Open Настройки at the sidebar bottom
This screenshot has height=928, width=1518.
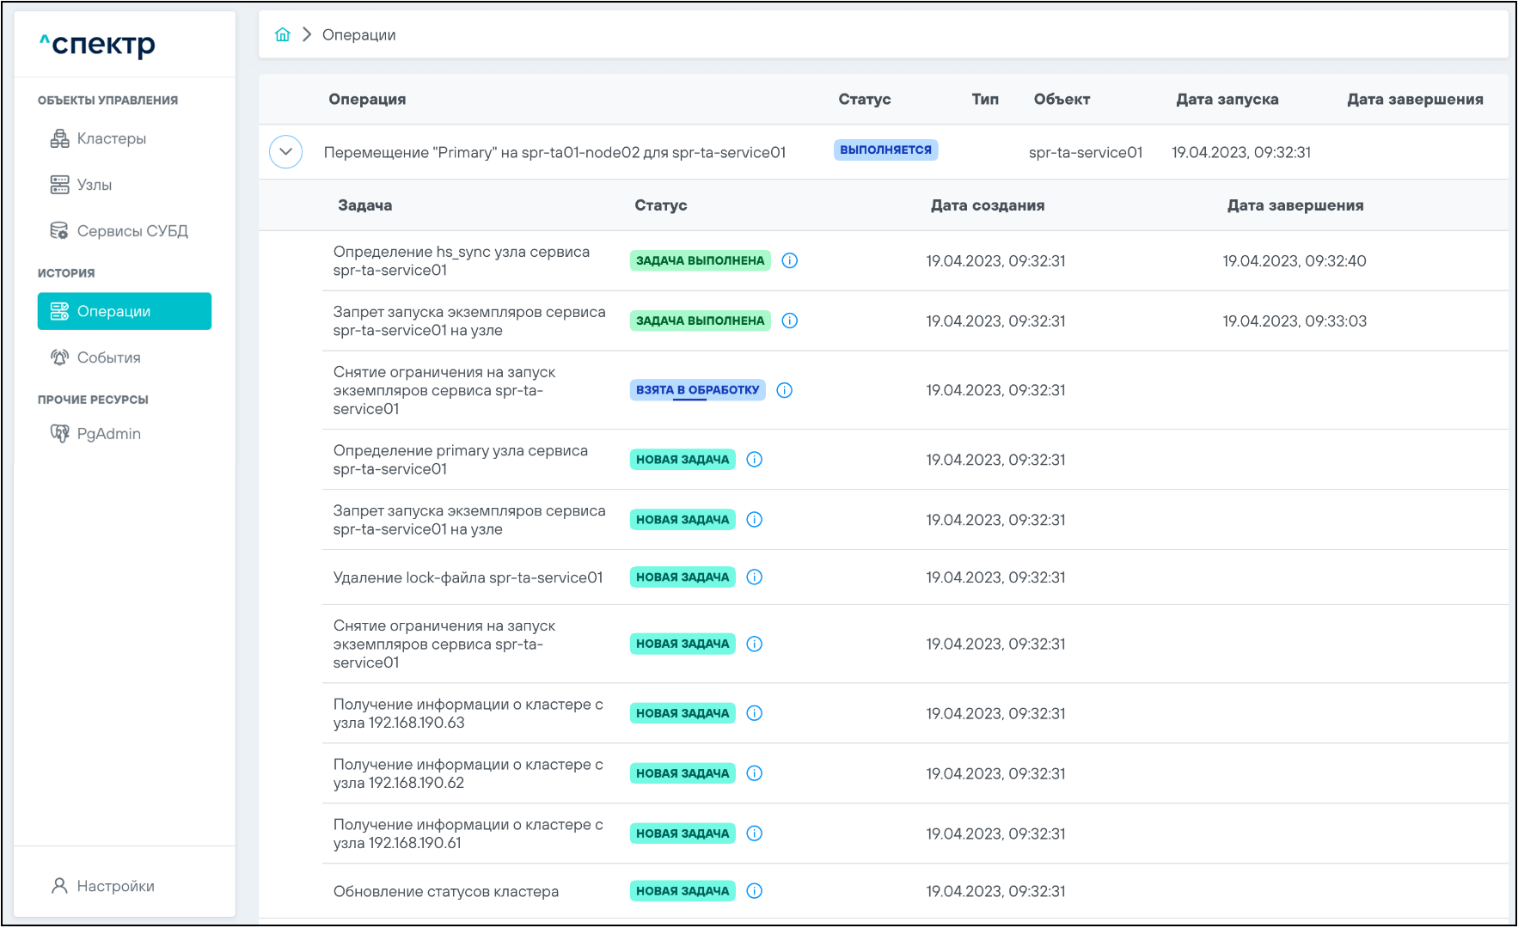point(115,886)
